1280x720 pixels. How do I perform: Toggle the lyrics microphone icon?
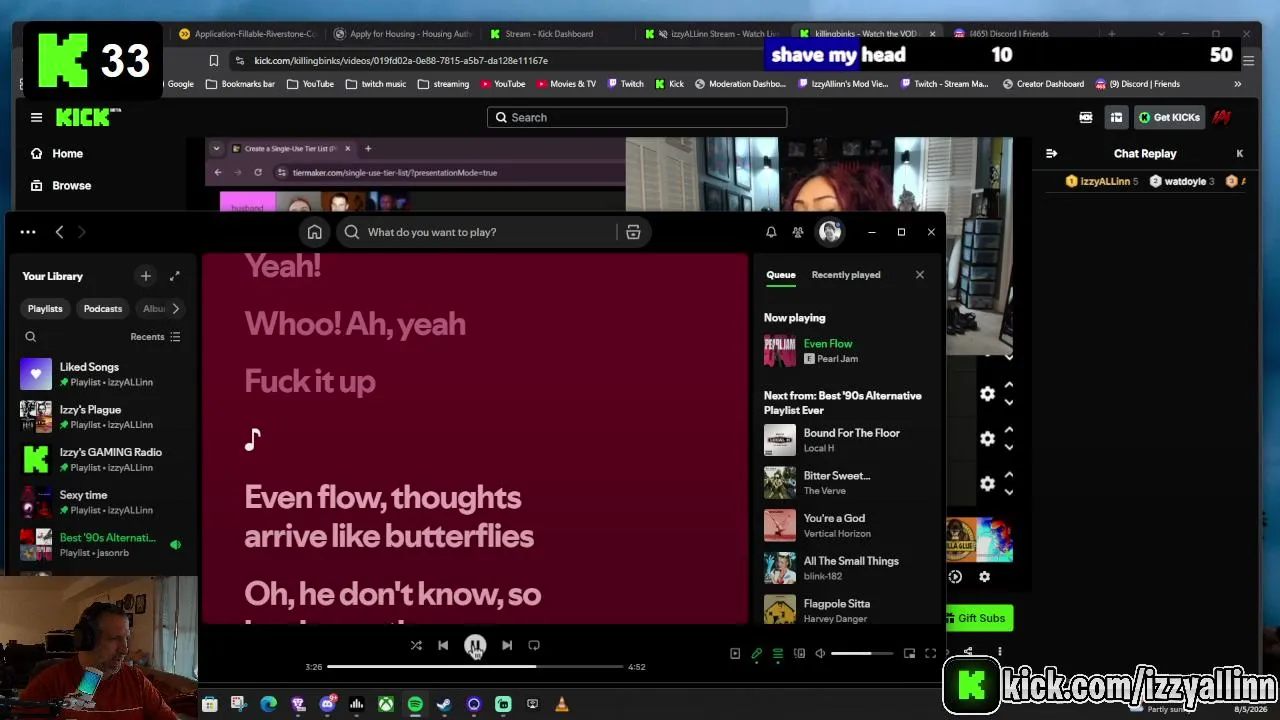pos(757,654)
